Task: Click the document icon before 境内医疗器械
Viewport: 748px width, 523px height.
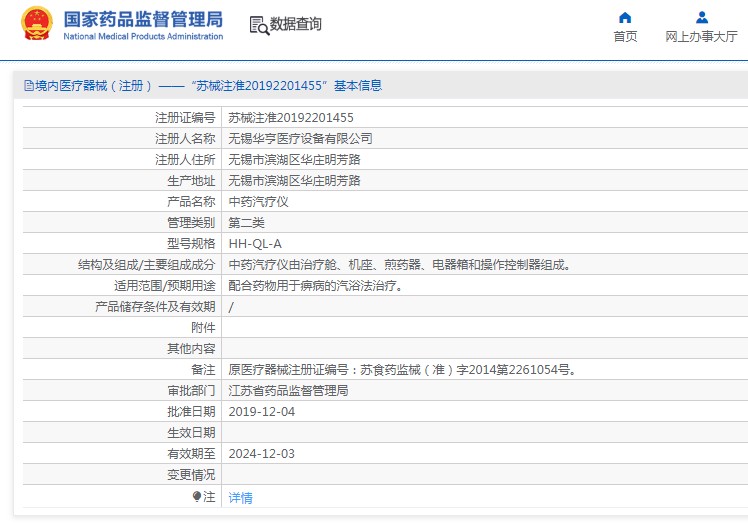Action: [29, 86]
